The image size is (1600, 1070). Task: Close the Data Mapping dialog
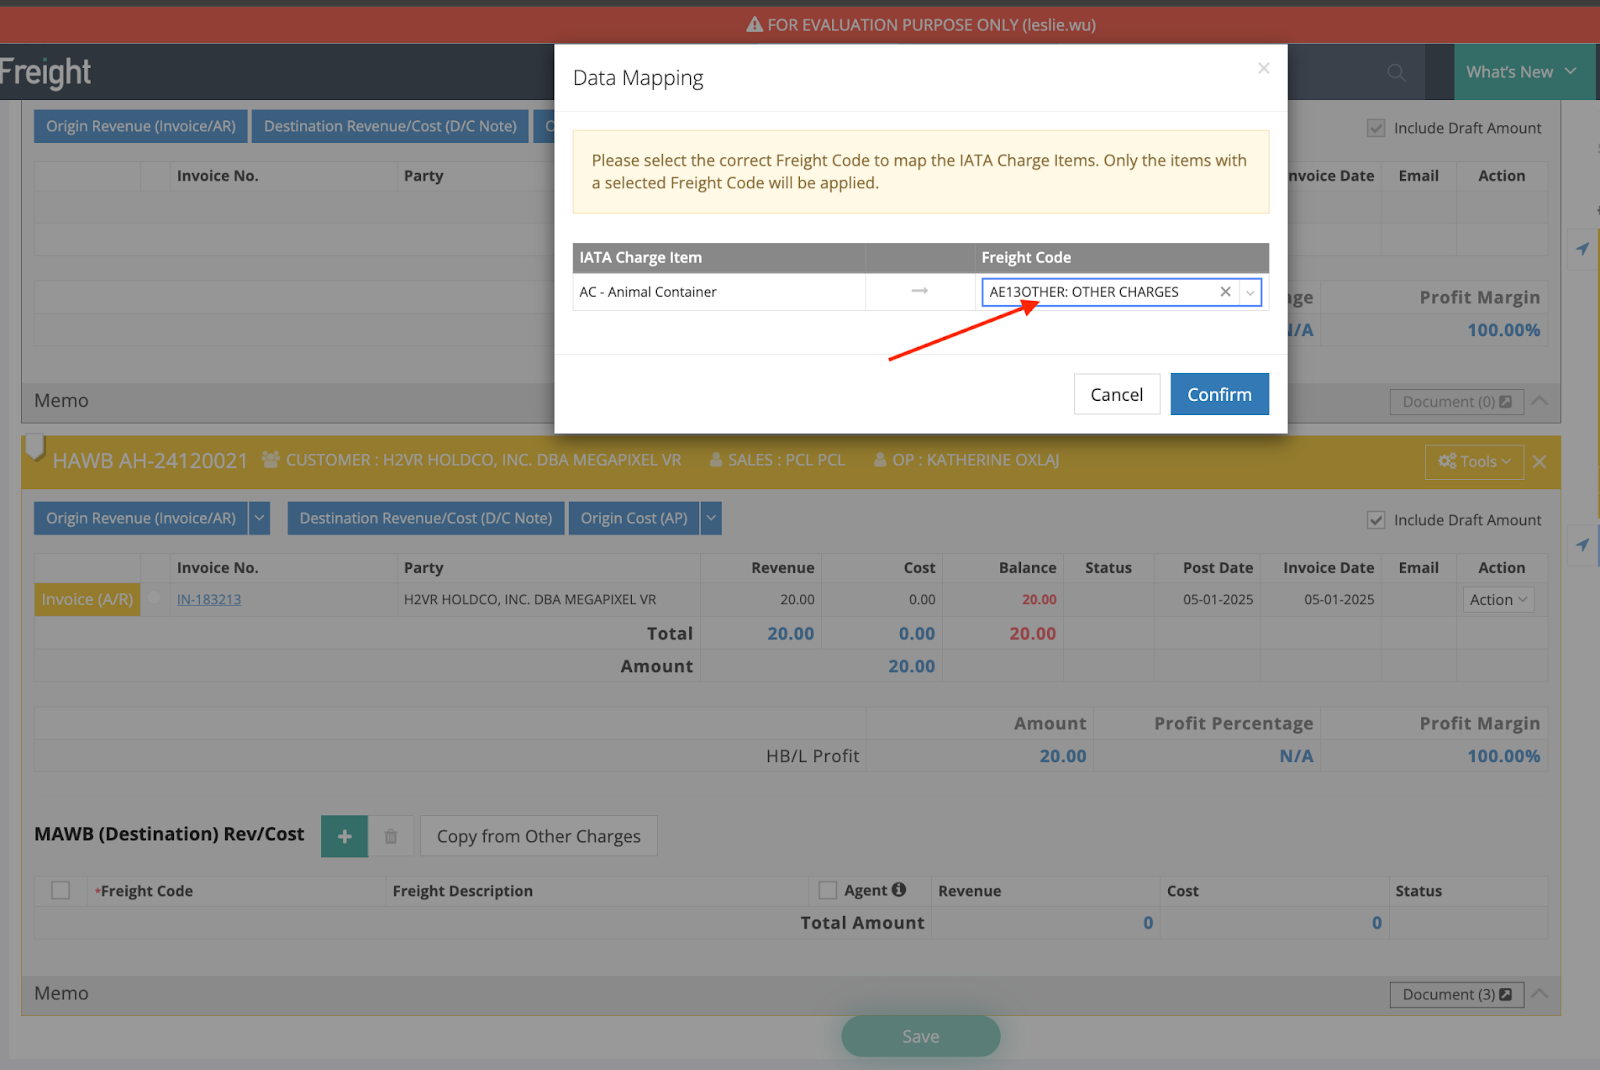(x=1263, y=68)
